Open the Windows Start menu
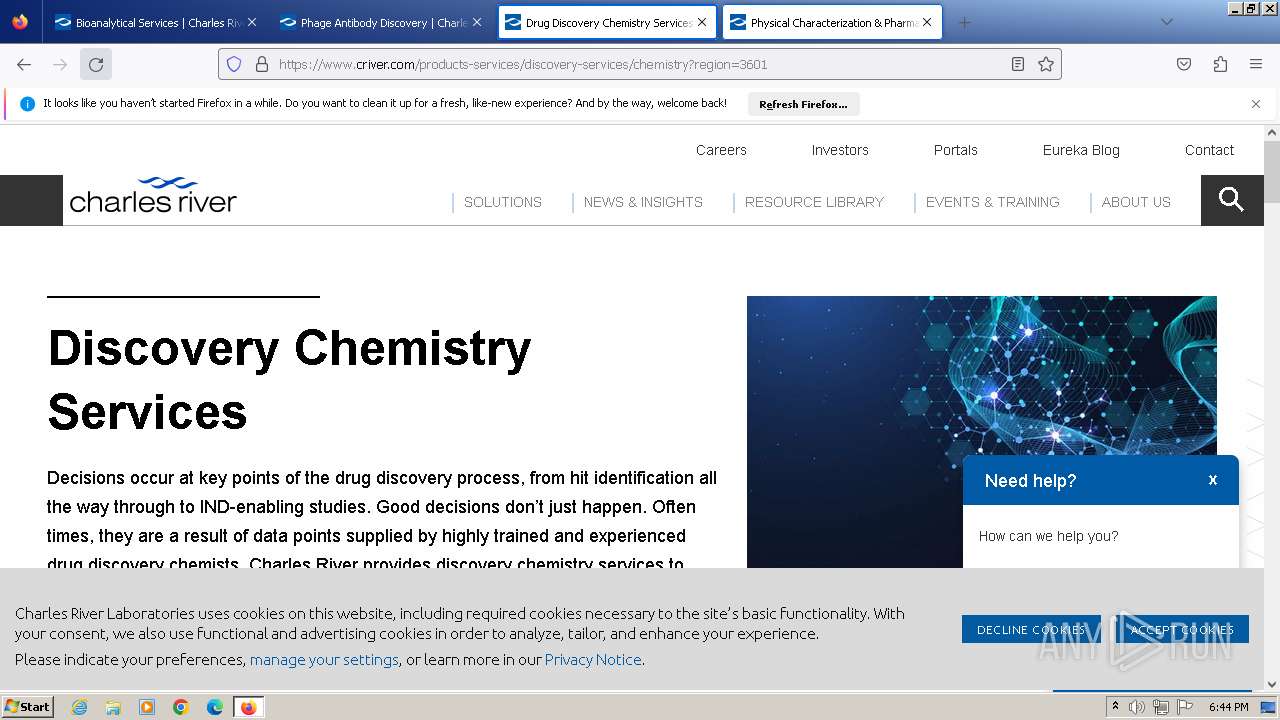Image resolution: width=1280 pixels, height=720 pixels. point(27,706)
